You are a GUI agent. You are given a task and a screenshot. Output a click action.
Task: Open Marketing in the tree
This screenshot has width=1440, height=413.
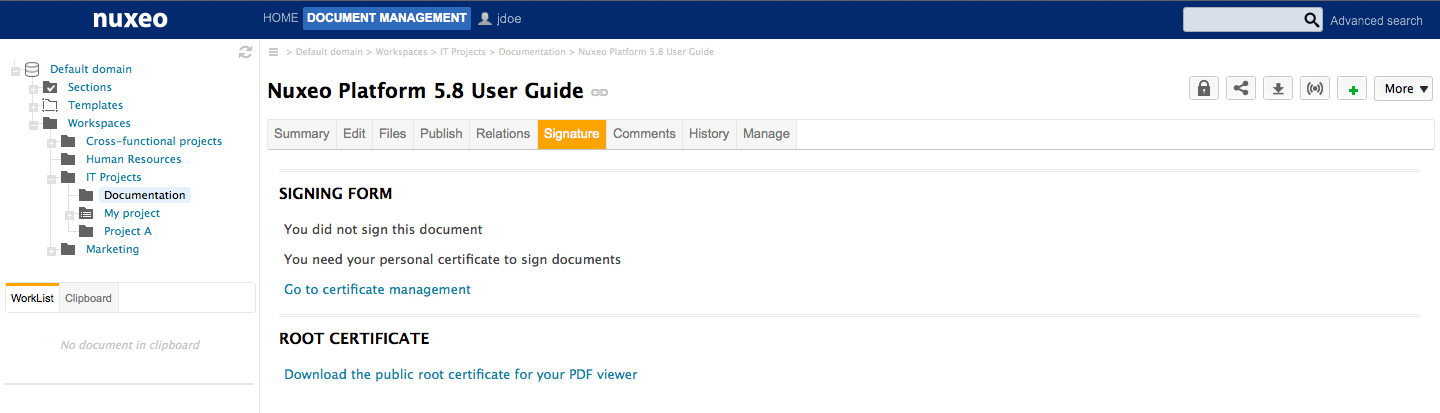pyautogui.click(x=112, y=249)
